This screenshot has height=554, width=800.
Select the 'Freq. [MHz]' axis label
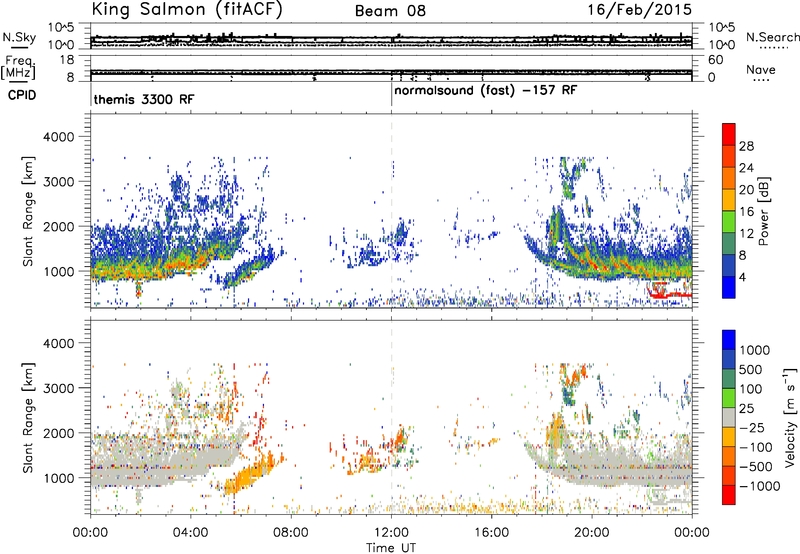(18, 67)
